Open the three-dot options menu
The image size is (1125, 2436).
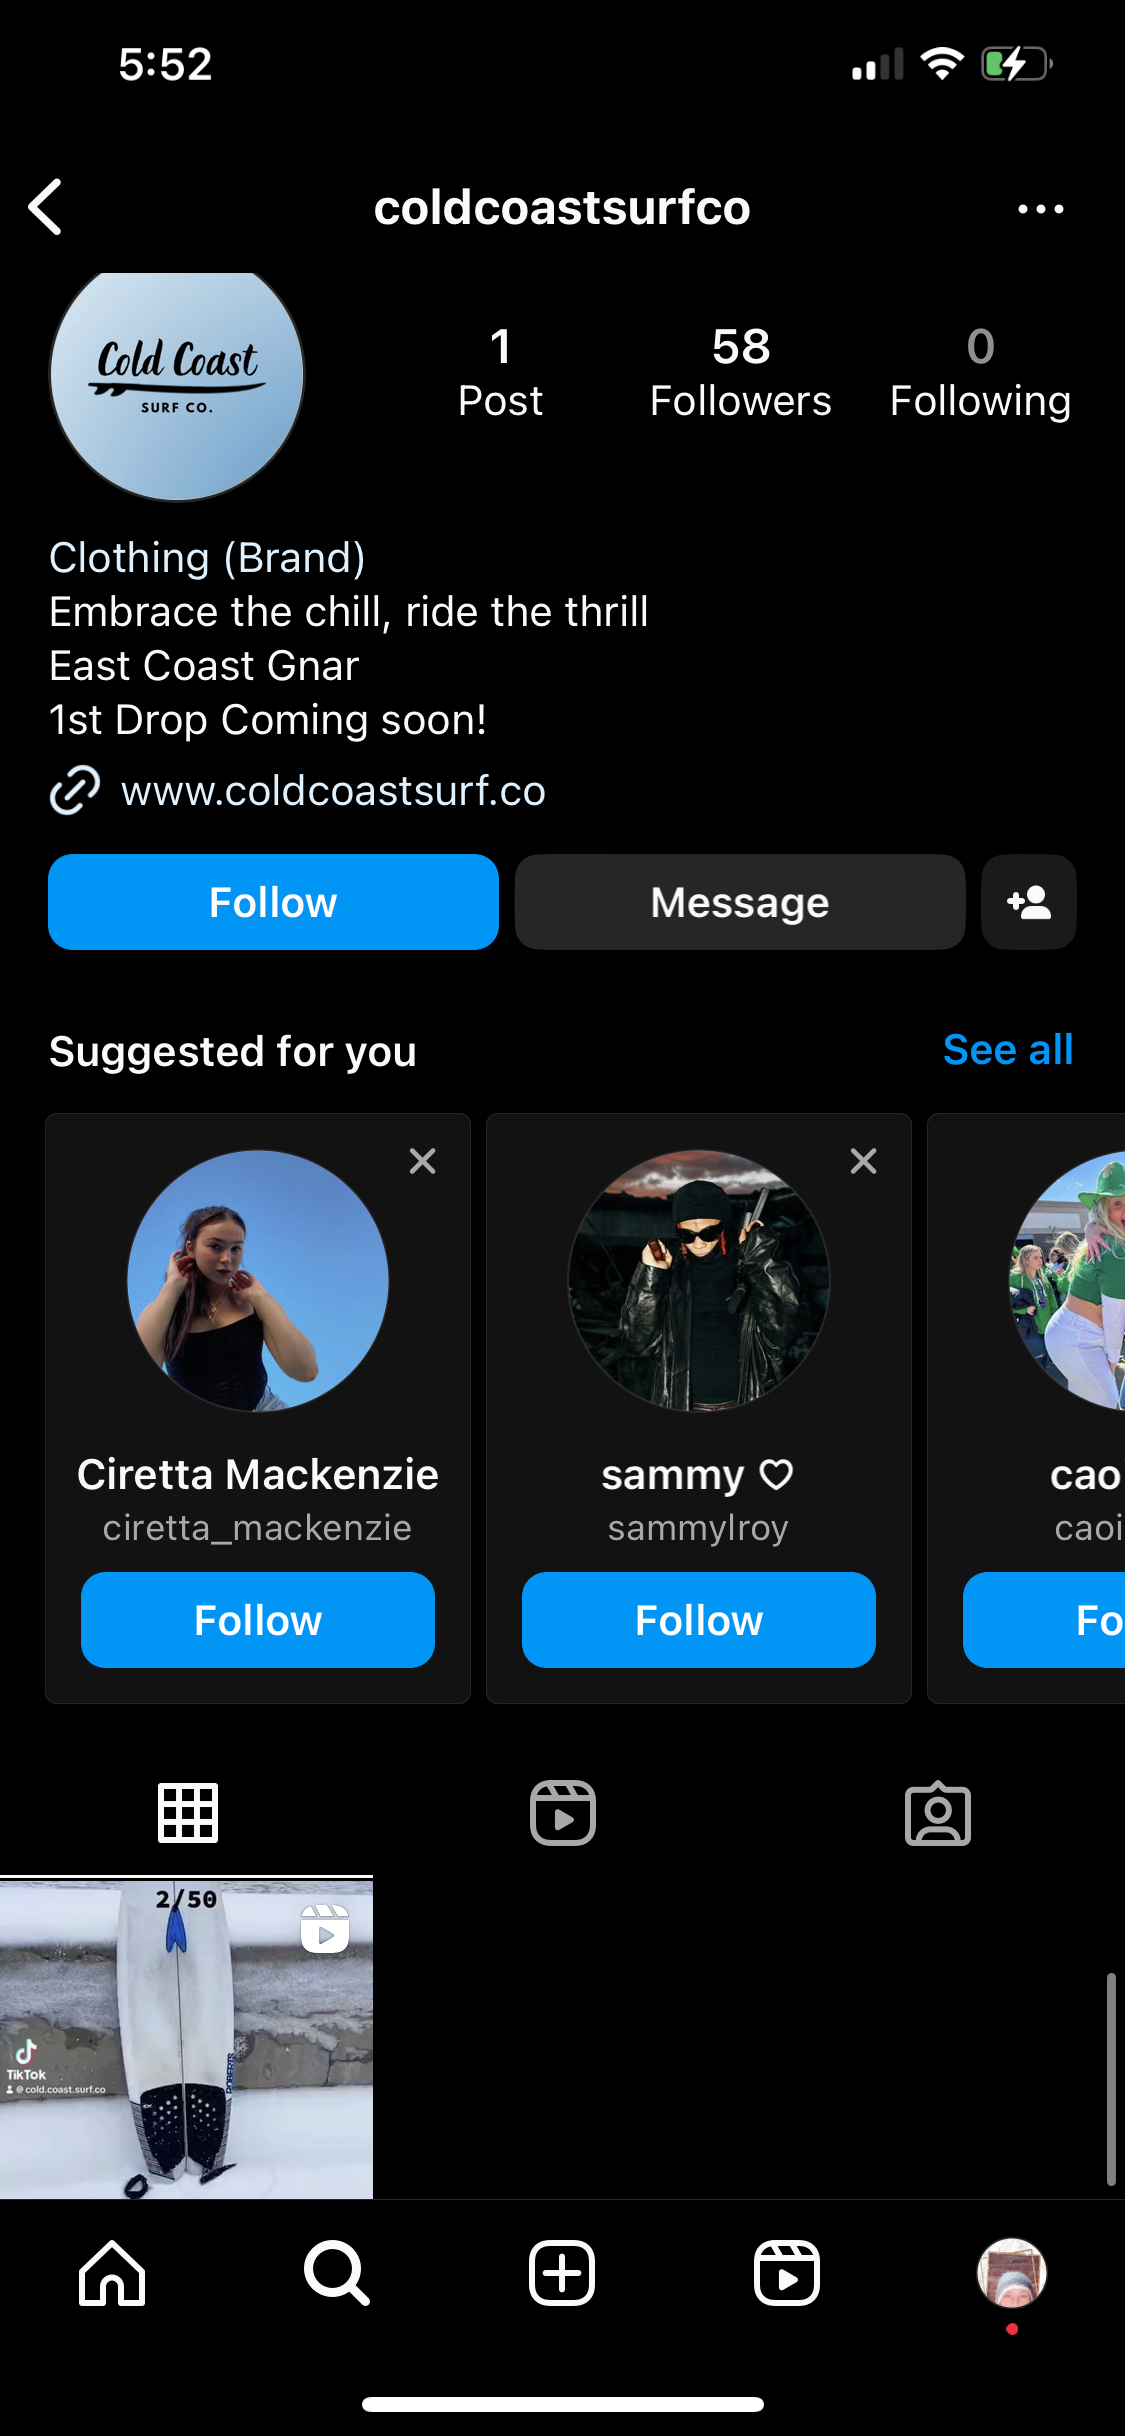(1040, 209)
